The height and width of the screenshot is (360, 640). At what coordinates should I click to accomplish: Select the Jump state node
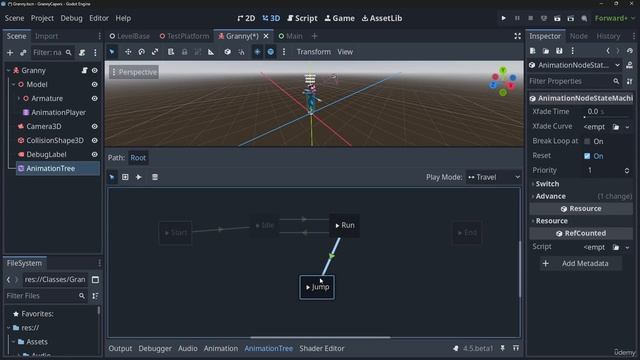(317, 287)
